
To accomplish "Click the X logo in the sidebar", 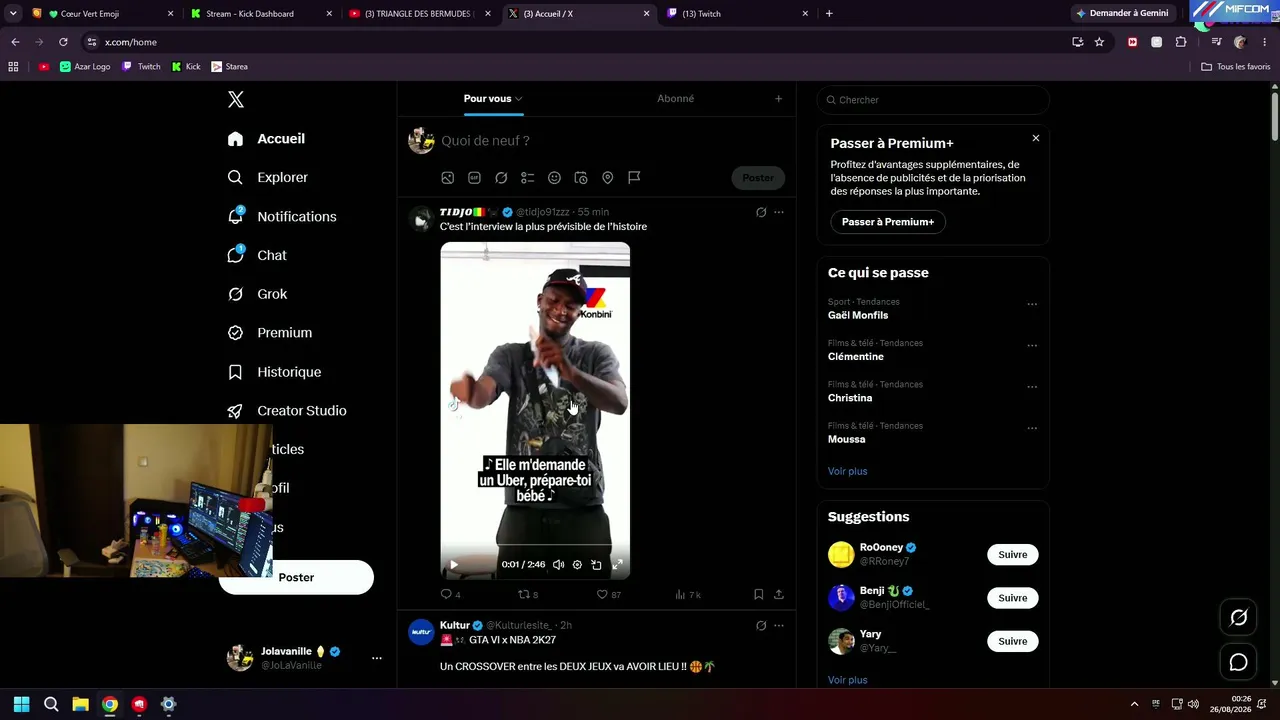I will 236,99.
